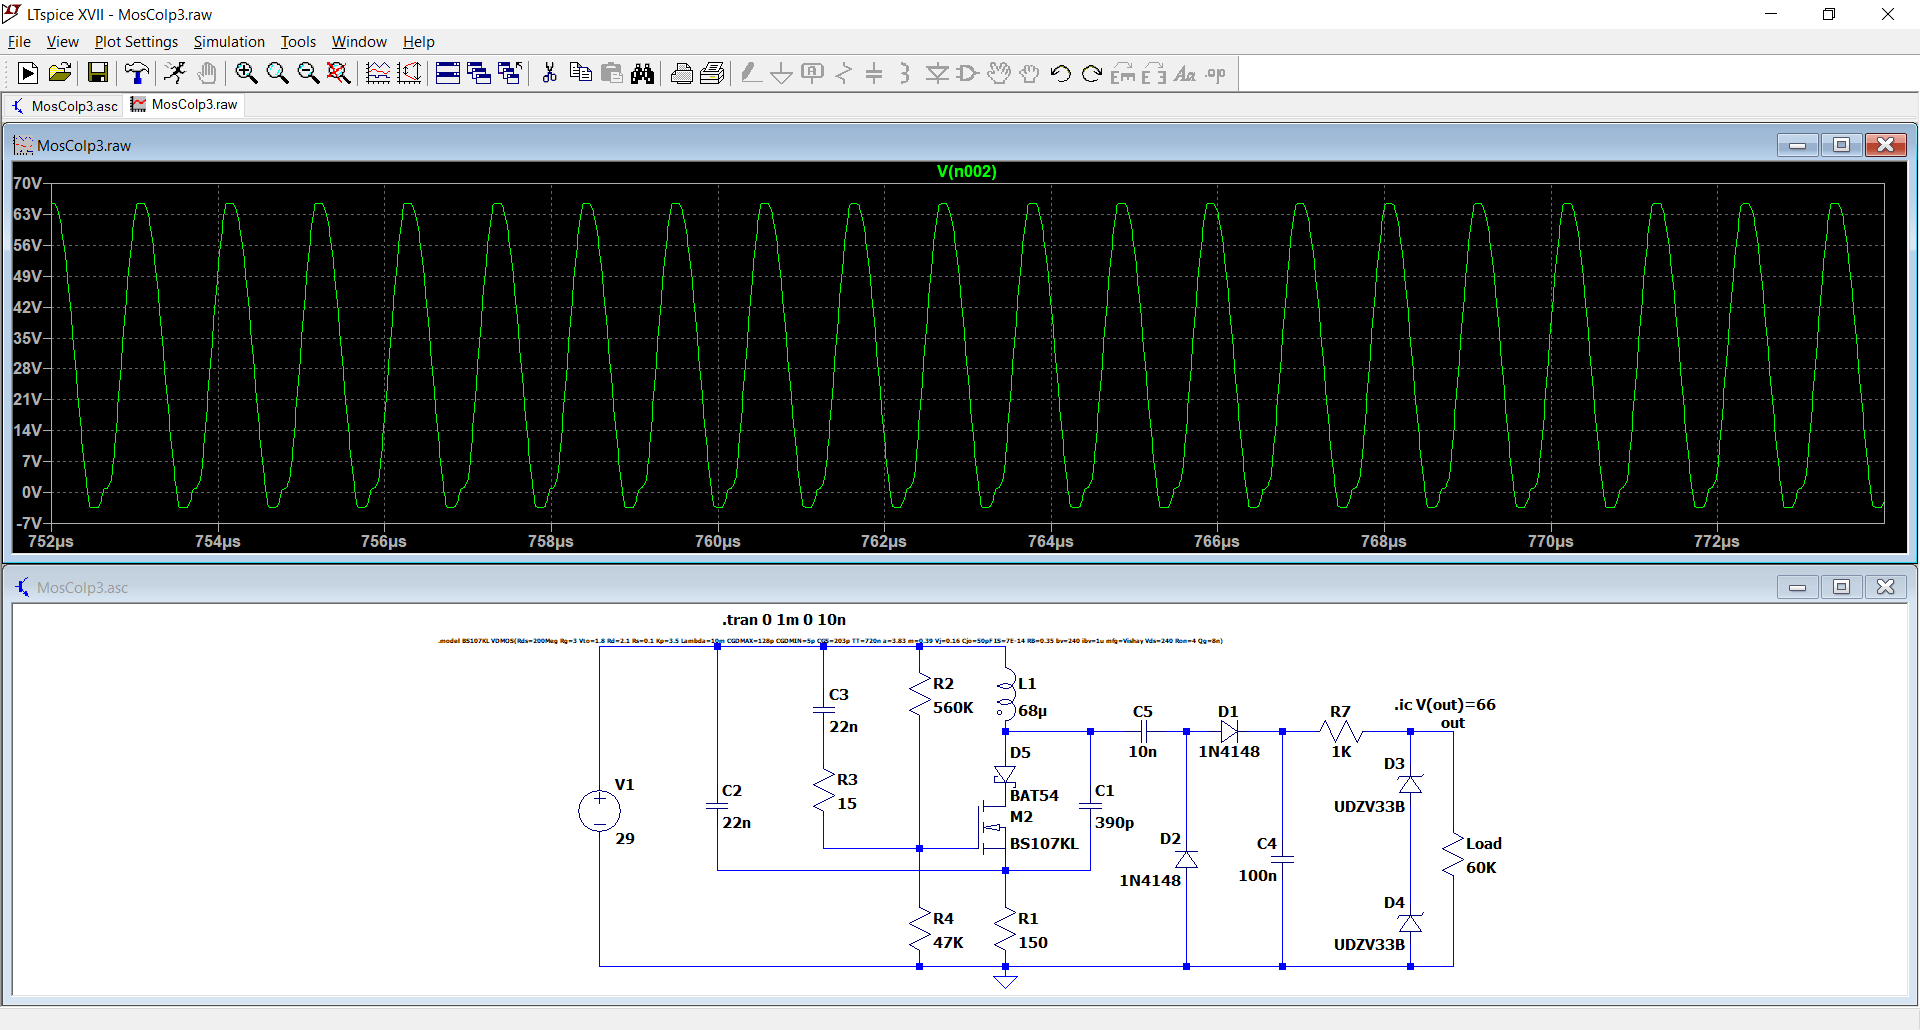Select the Drag closed-hand tool
1920x1030 pixels.
(1030, 73)
